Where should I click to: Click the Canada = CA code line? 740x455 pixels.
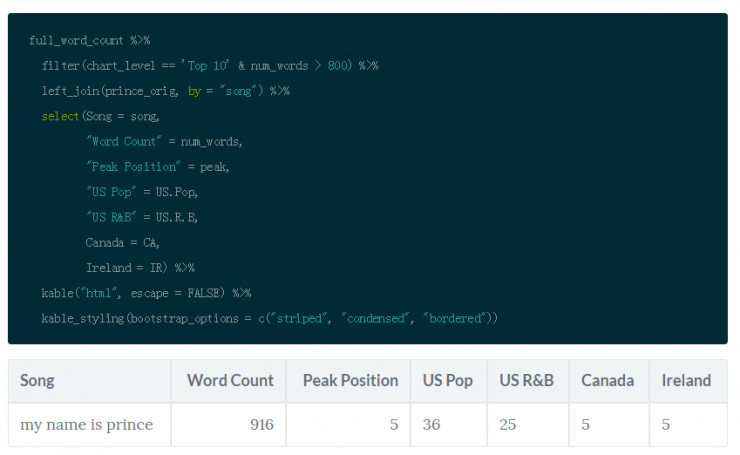pos(122,243)
